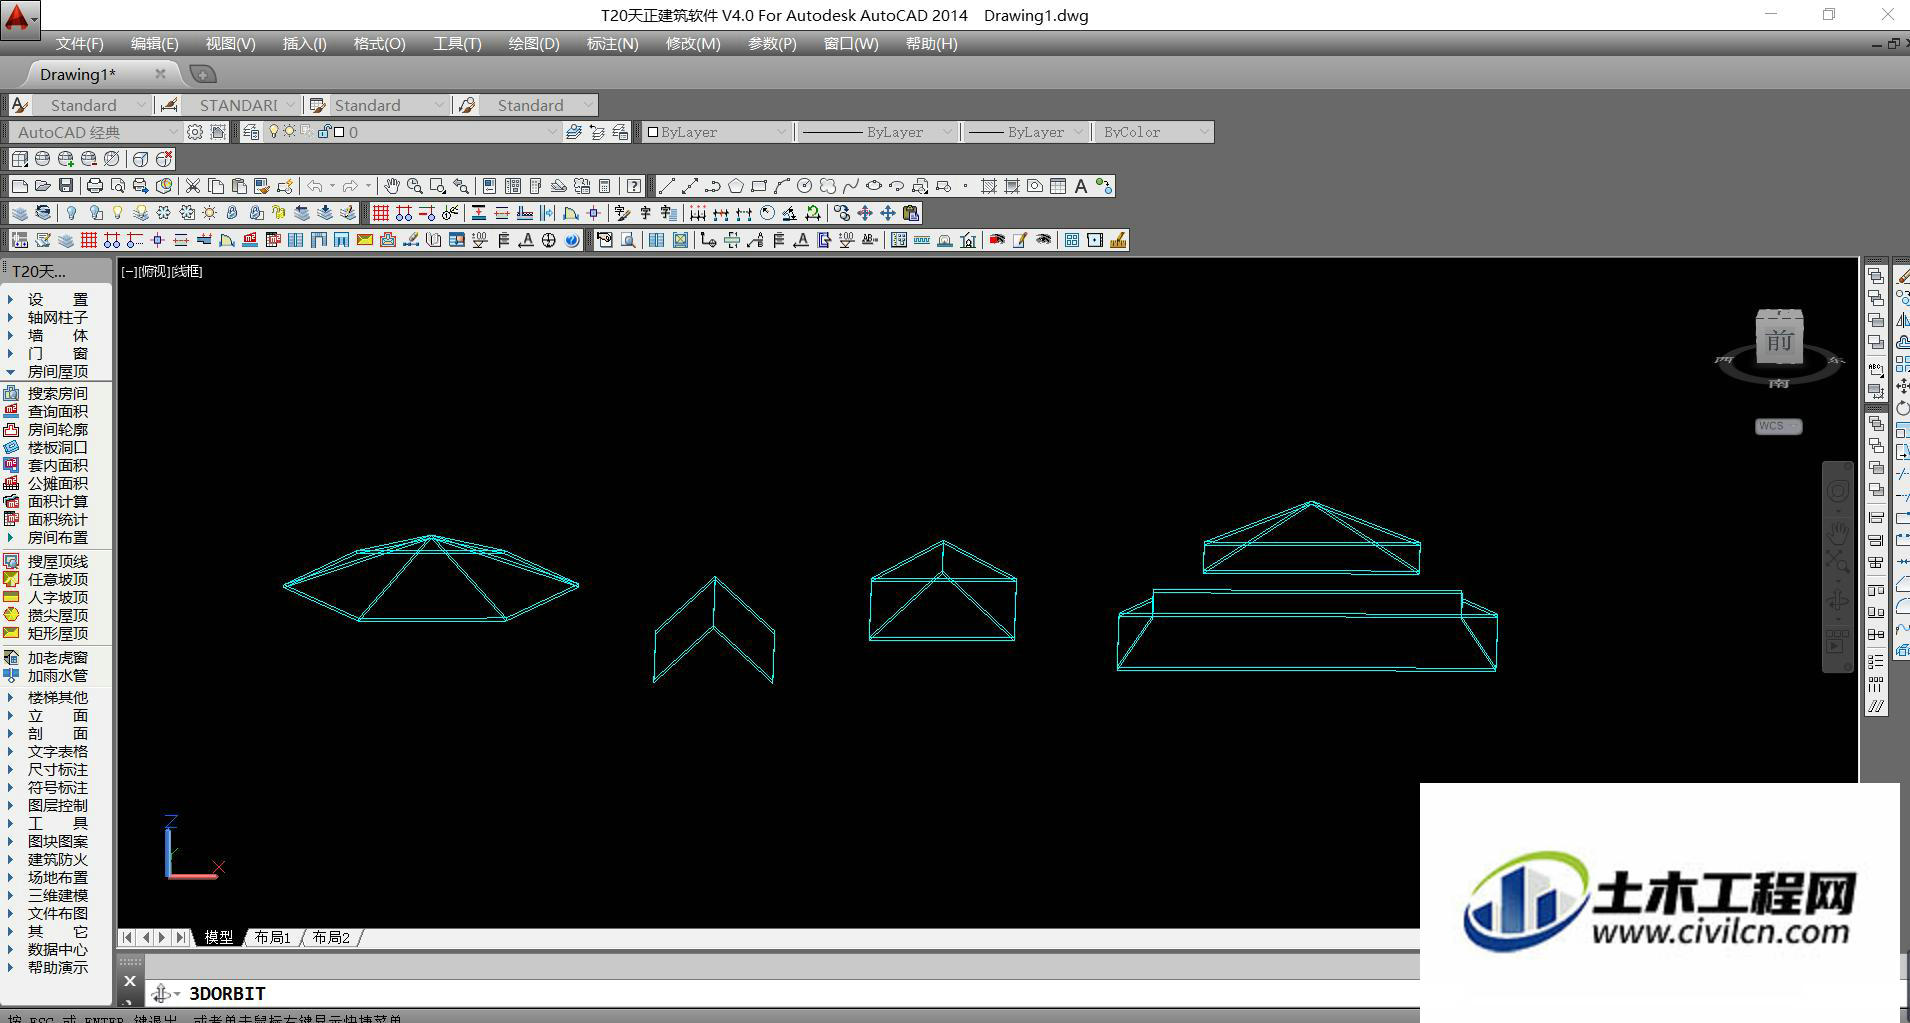Run the 加老虎窗 command
The width and height of the screenshot is (1910, 1023).
pos(57,657)
